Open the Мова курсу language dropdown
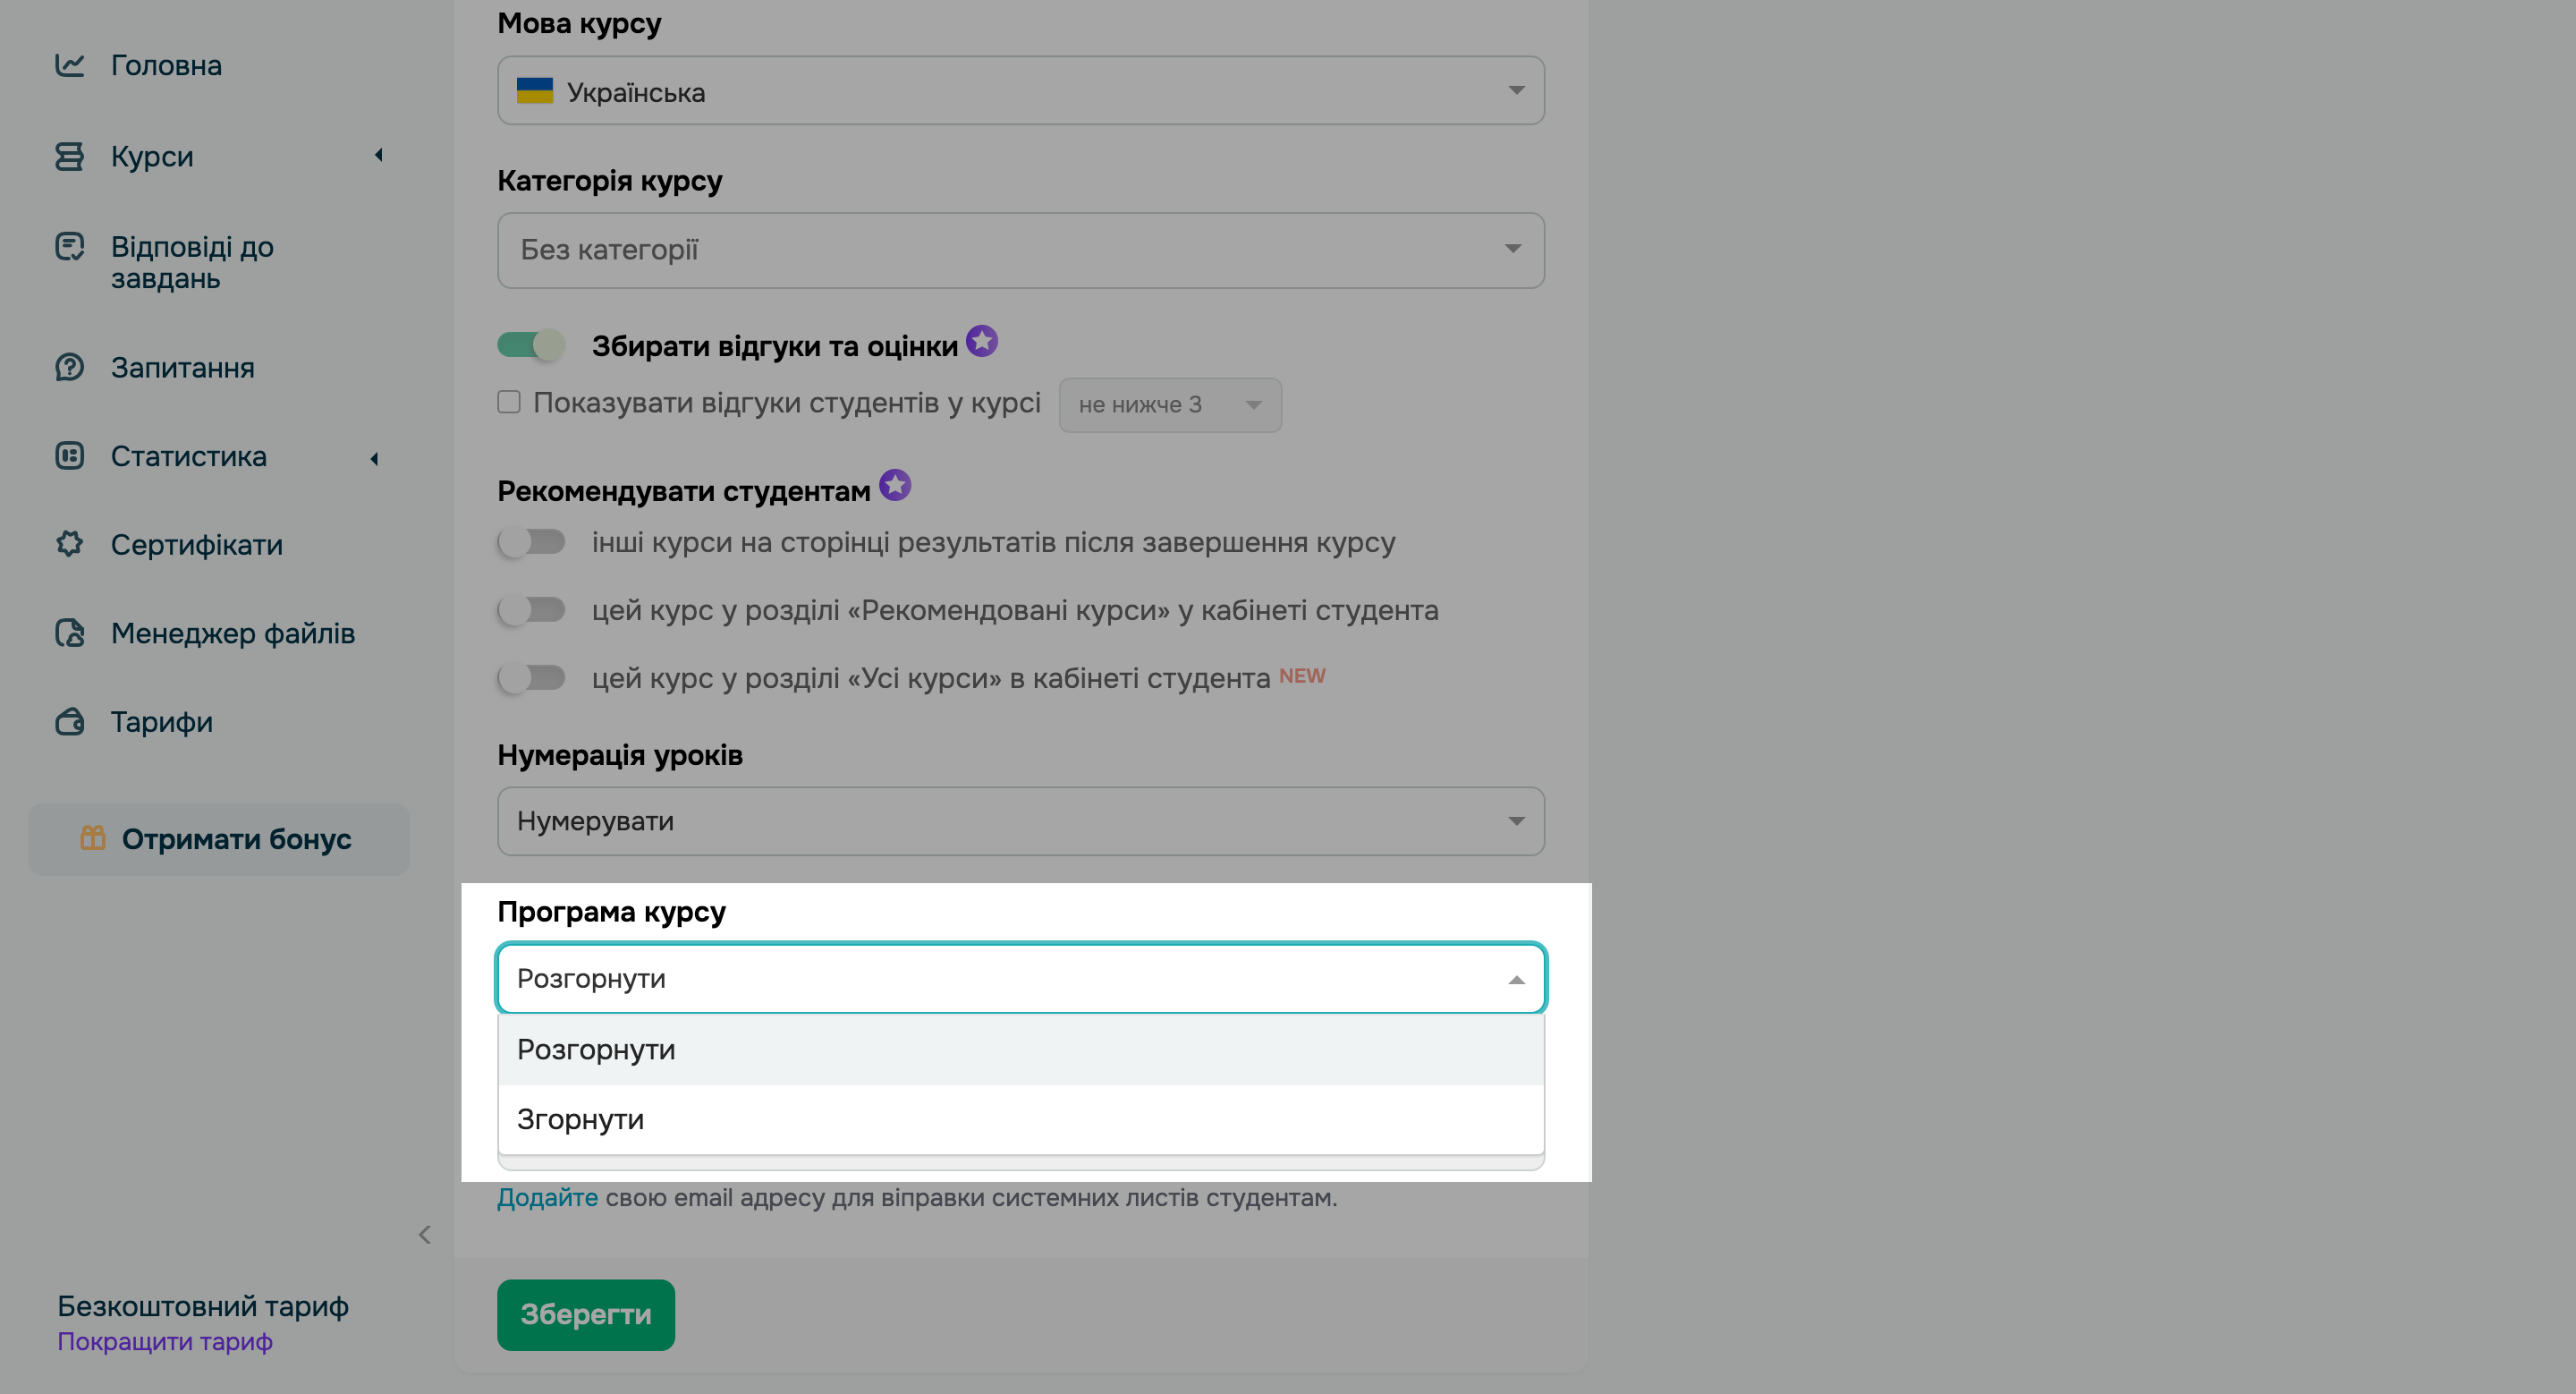 click(1020, 91)
